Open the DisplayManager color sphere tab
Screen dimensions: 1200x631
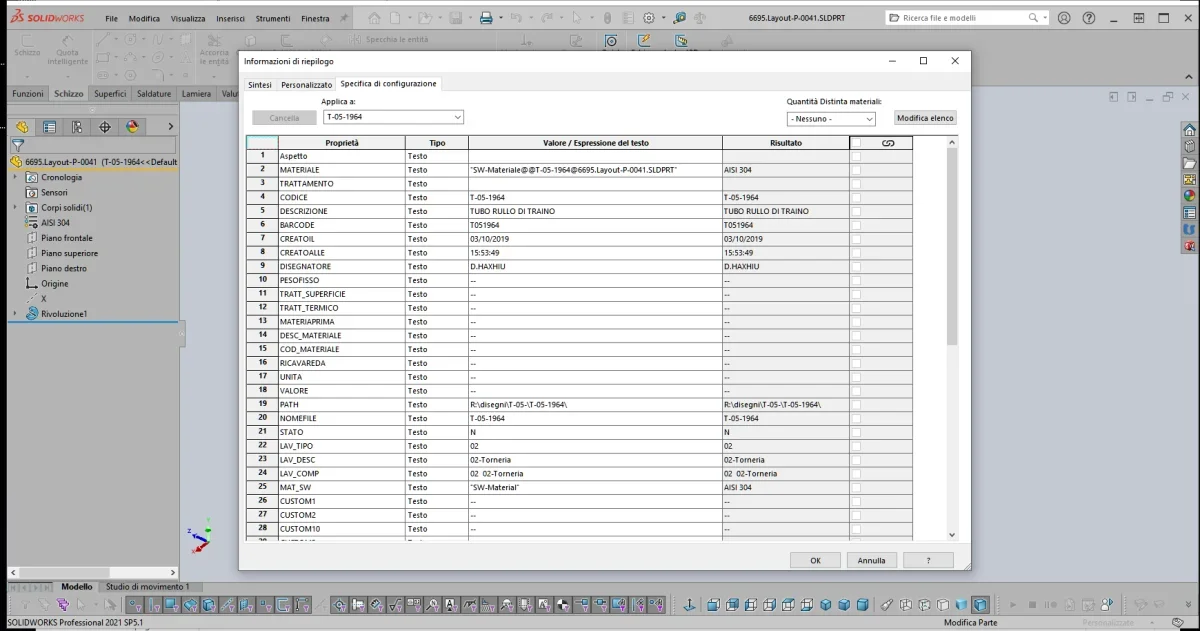coord(131,127)
